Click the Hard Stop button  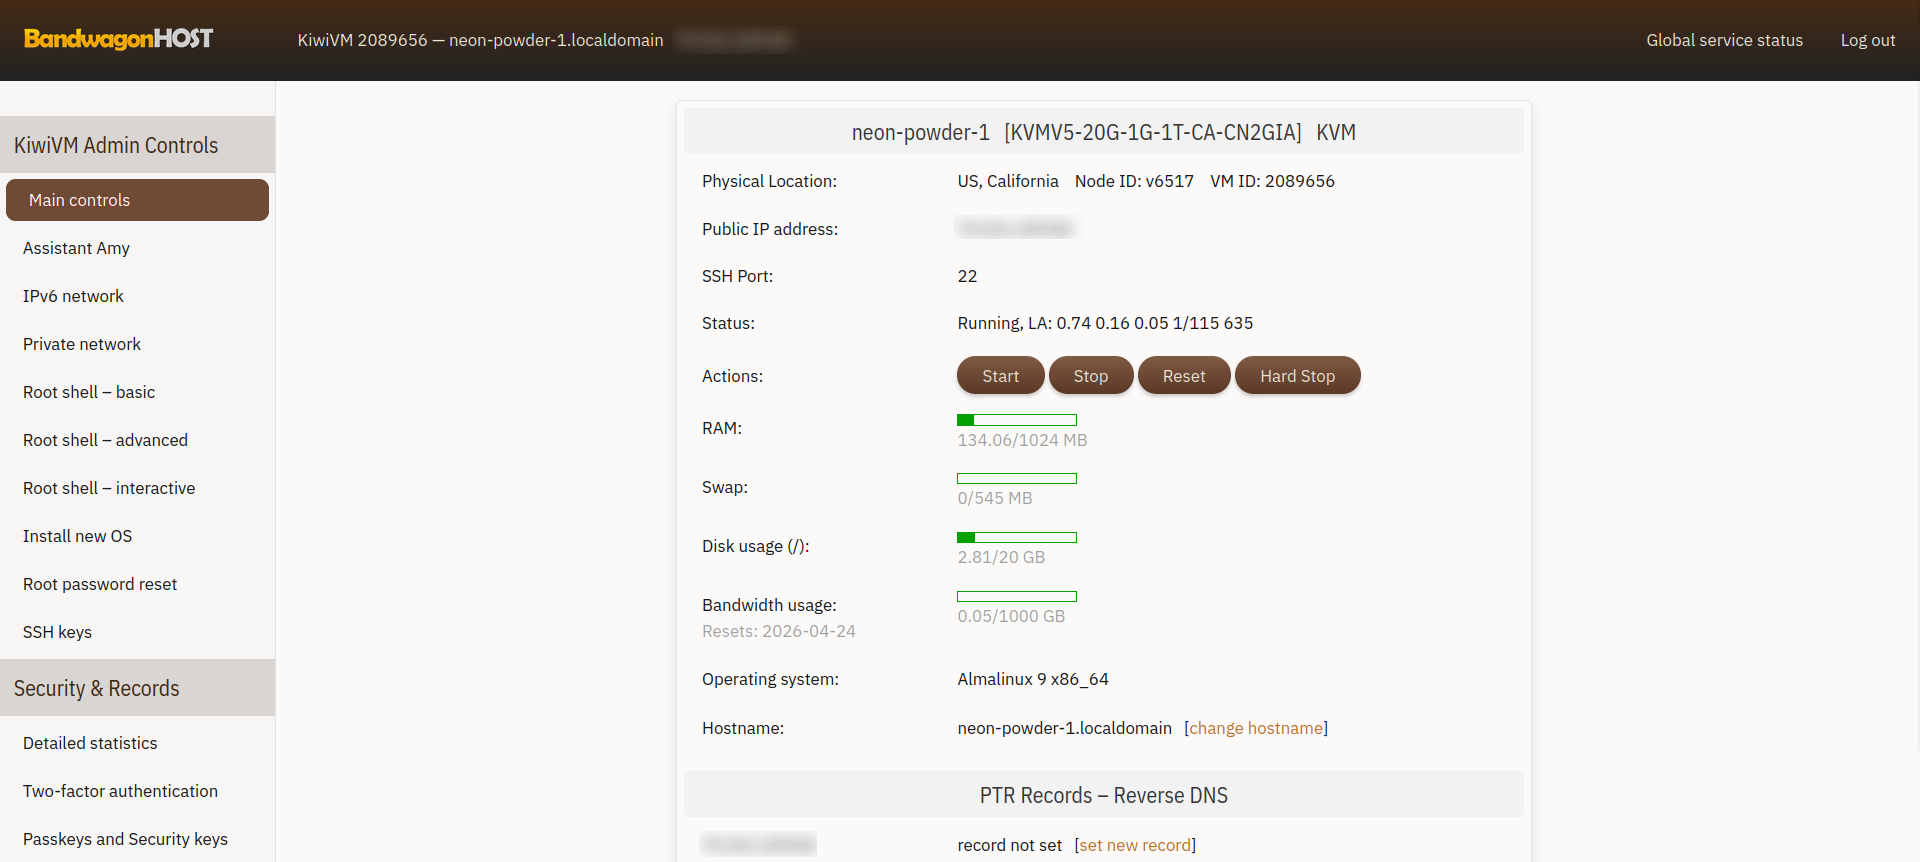click(1297, 376)
